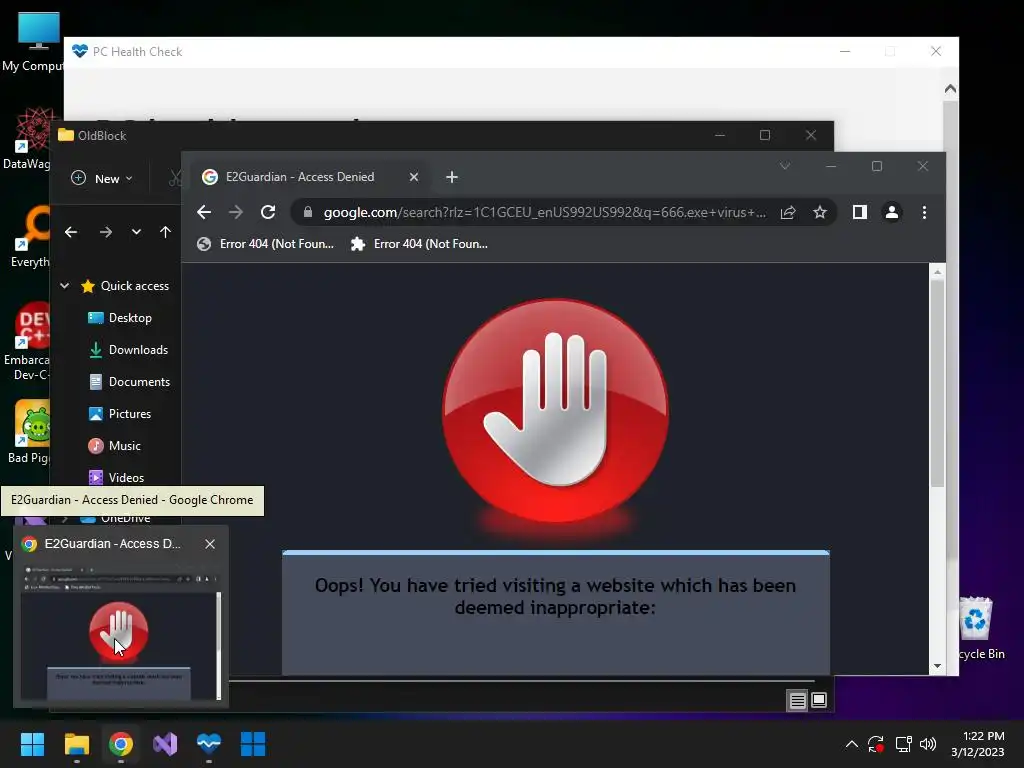Close the E2Guardian Access Denied tab
1024x768 pixels.
click(413, 177)
